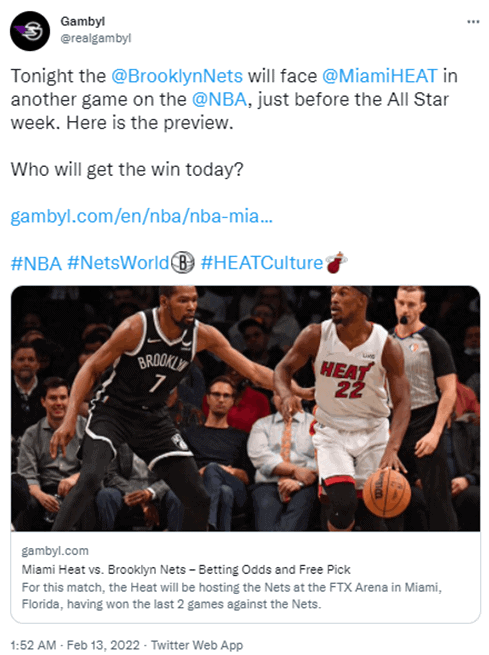Click the Brooklyn Nets emoji after #NetsWorld
Image resolution: width=489 pixels, height=655 pixels.
(x=183, y=262)
